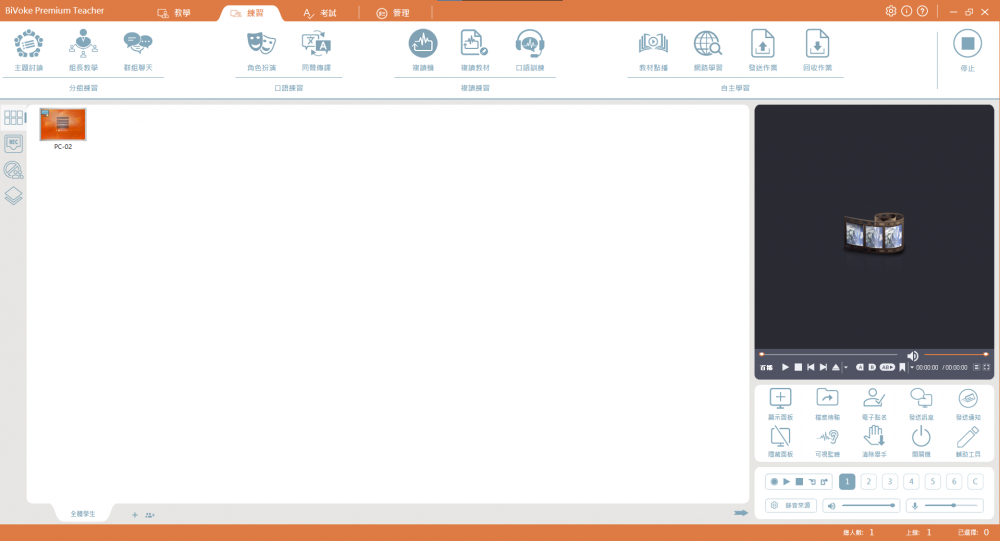Image resolution: width=1000 pixels, height=541 pixels.
Task: Click 靜音來源 mute source button
Action: (792, 506)
